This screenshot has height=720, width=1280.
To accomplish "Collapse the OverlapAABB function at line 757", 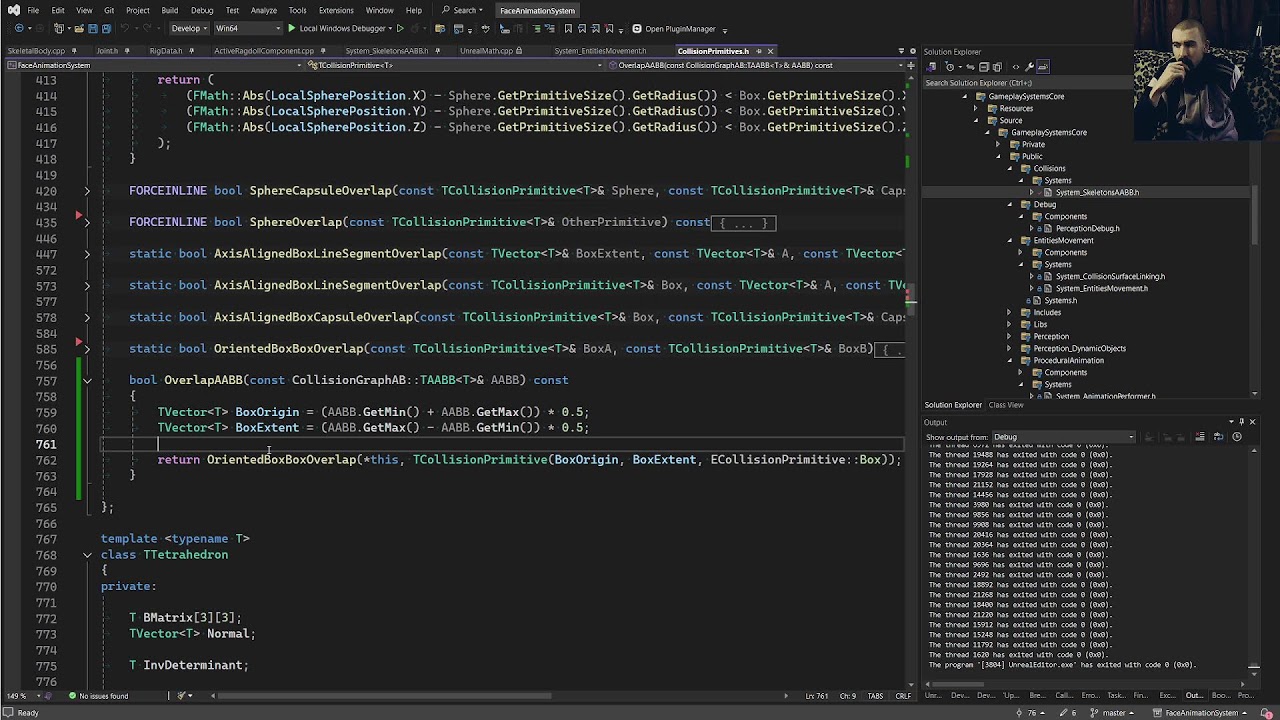I will 87,380.
